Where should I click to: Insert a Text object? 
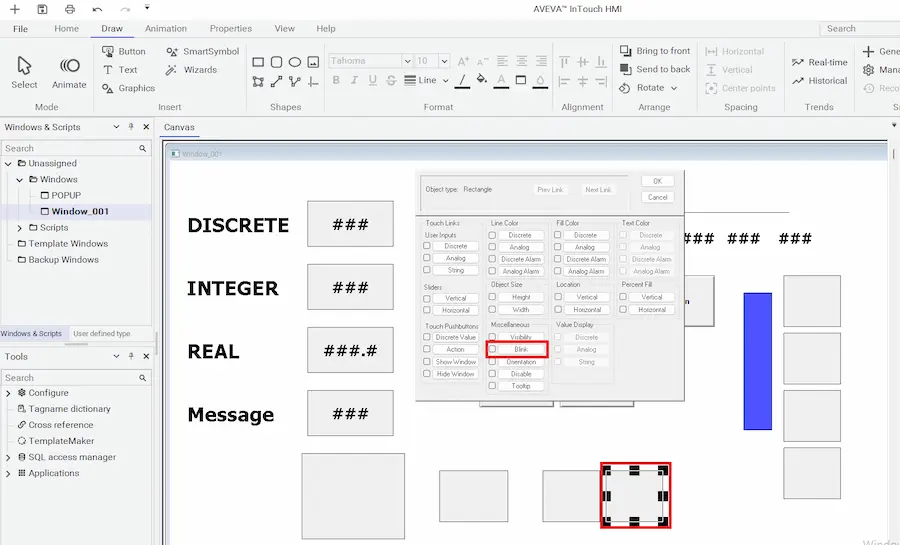tap(120, 69)
